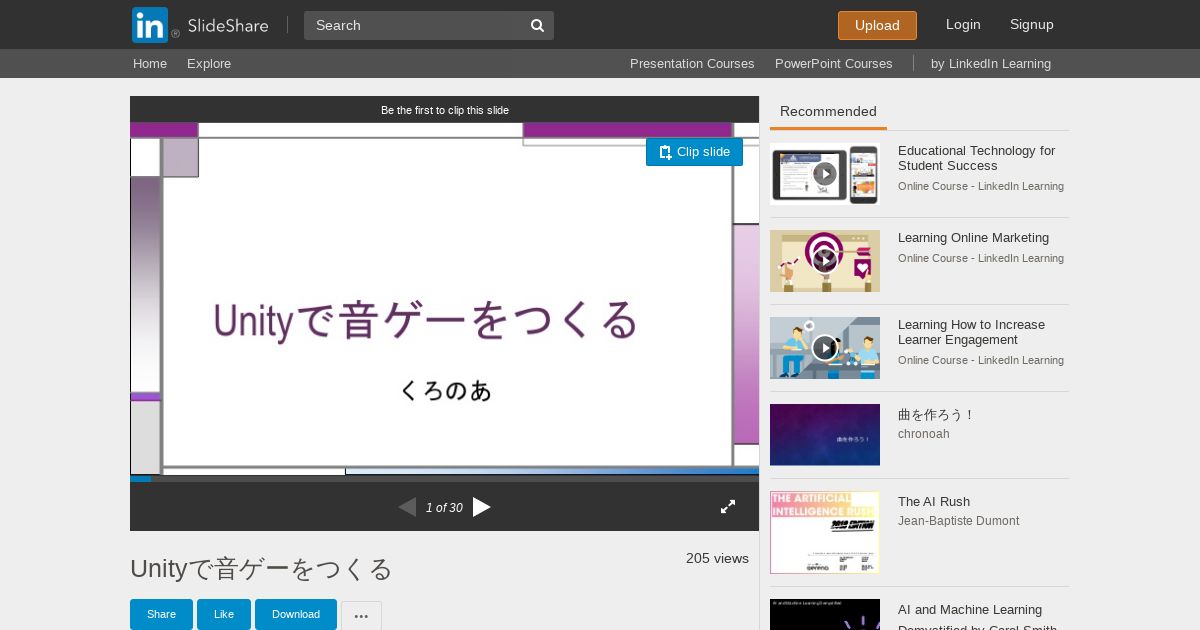The width and height of the screenshot is (1200, 630).
Task: Click the Upload button
Action: pos(877,25)
